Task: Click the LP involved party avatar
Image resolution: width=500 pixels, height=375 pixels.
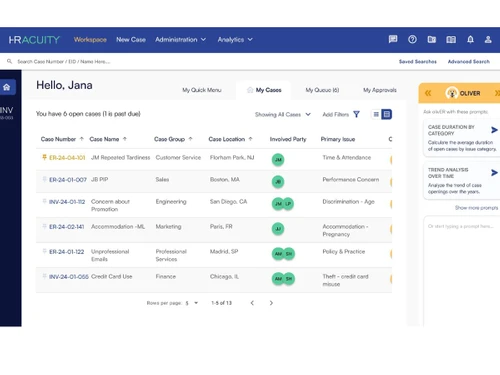Action: (x=288, y=204)
